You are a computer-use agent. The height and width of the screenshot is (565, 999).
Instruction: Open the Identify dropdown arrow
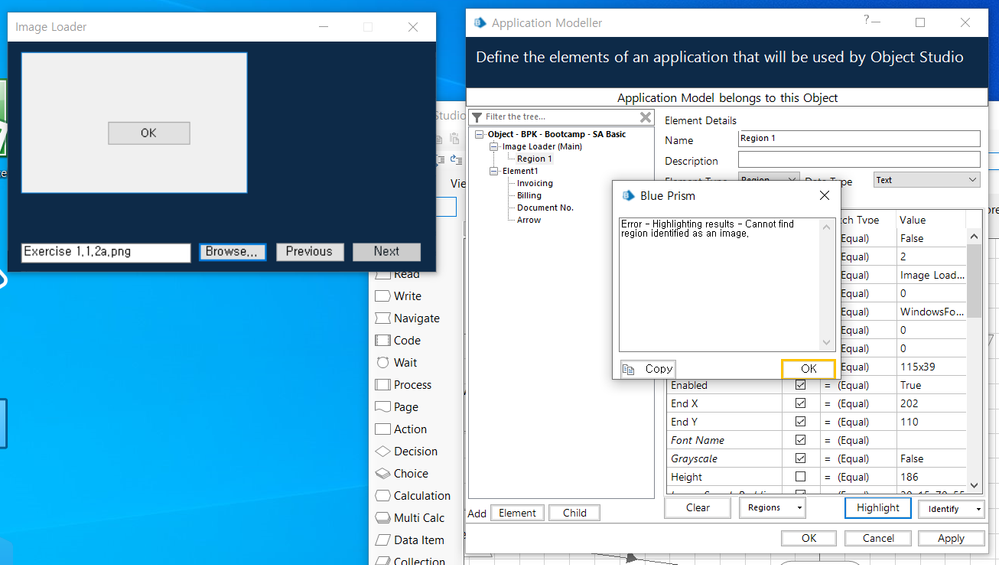coord(978,509)
